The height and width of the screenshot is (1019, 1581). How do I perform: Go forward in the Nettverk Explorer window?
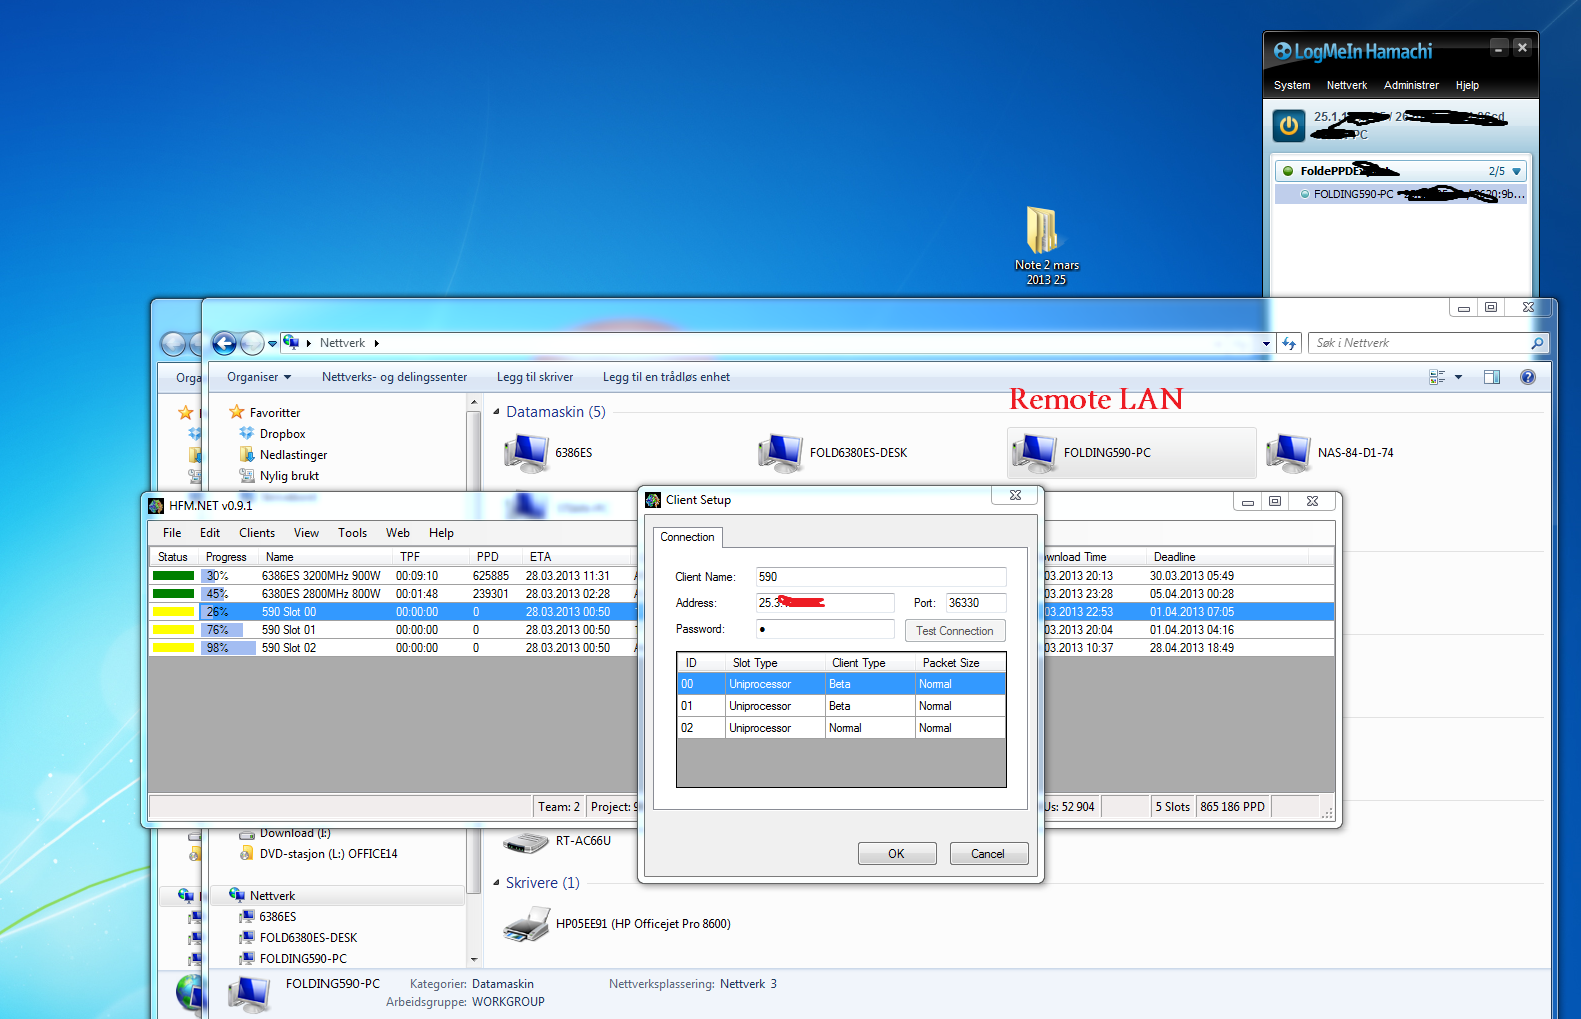pos(252,344)
